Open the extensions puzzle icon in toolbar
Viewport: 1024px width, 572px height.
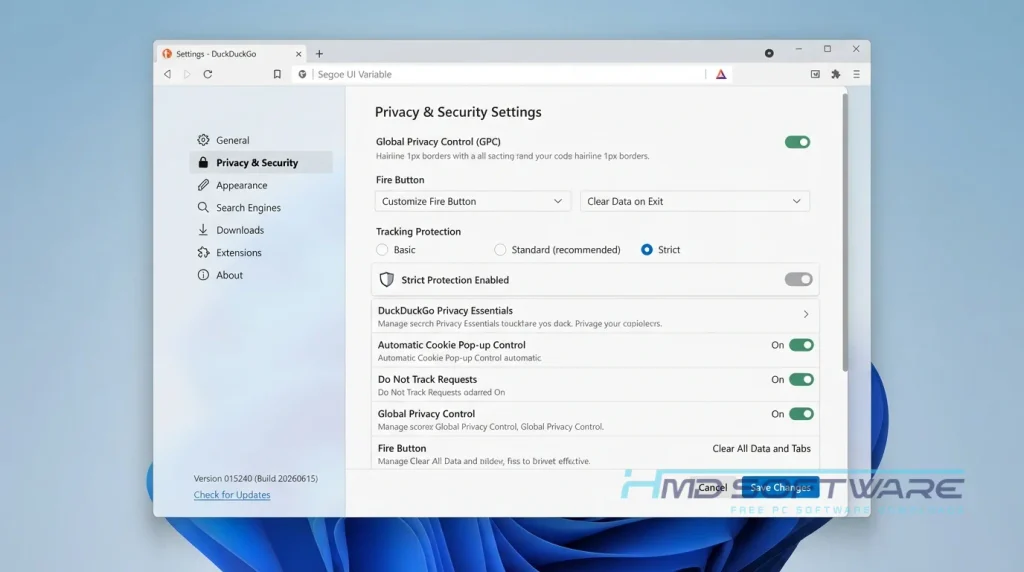click(835, 74)
